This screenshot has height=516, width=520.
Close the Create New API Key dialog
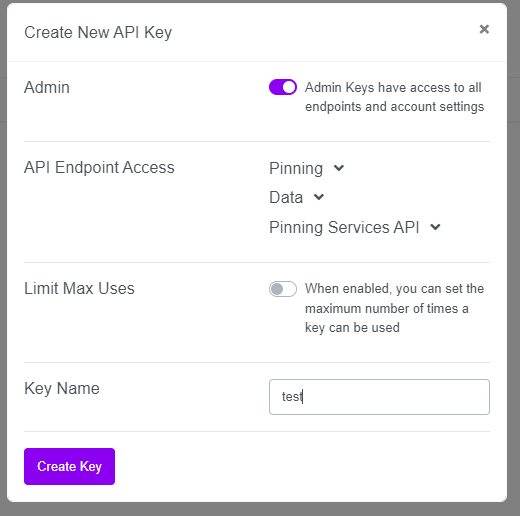(x=484, y=29)
